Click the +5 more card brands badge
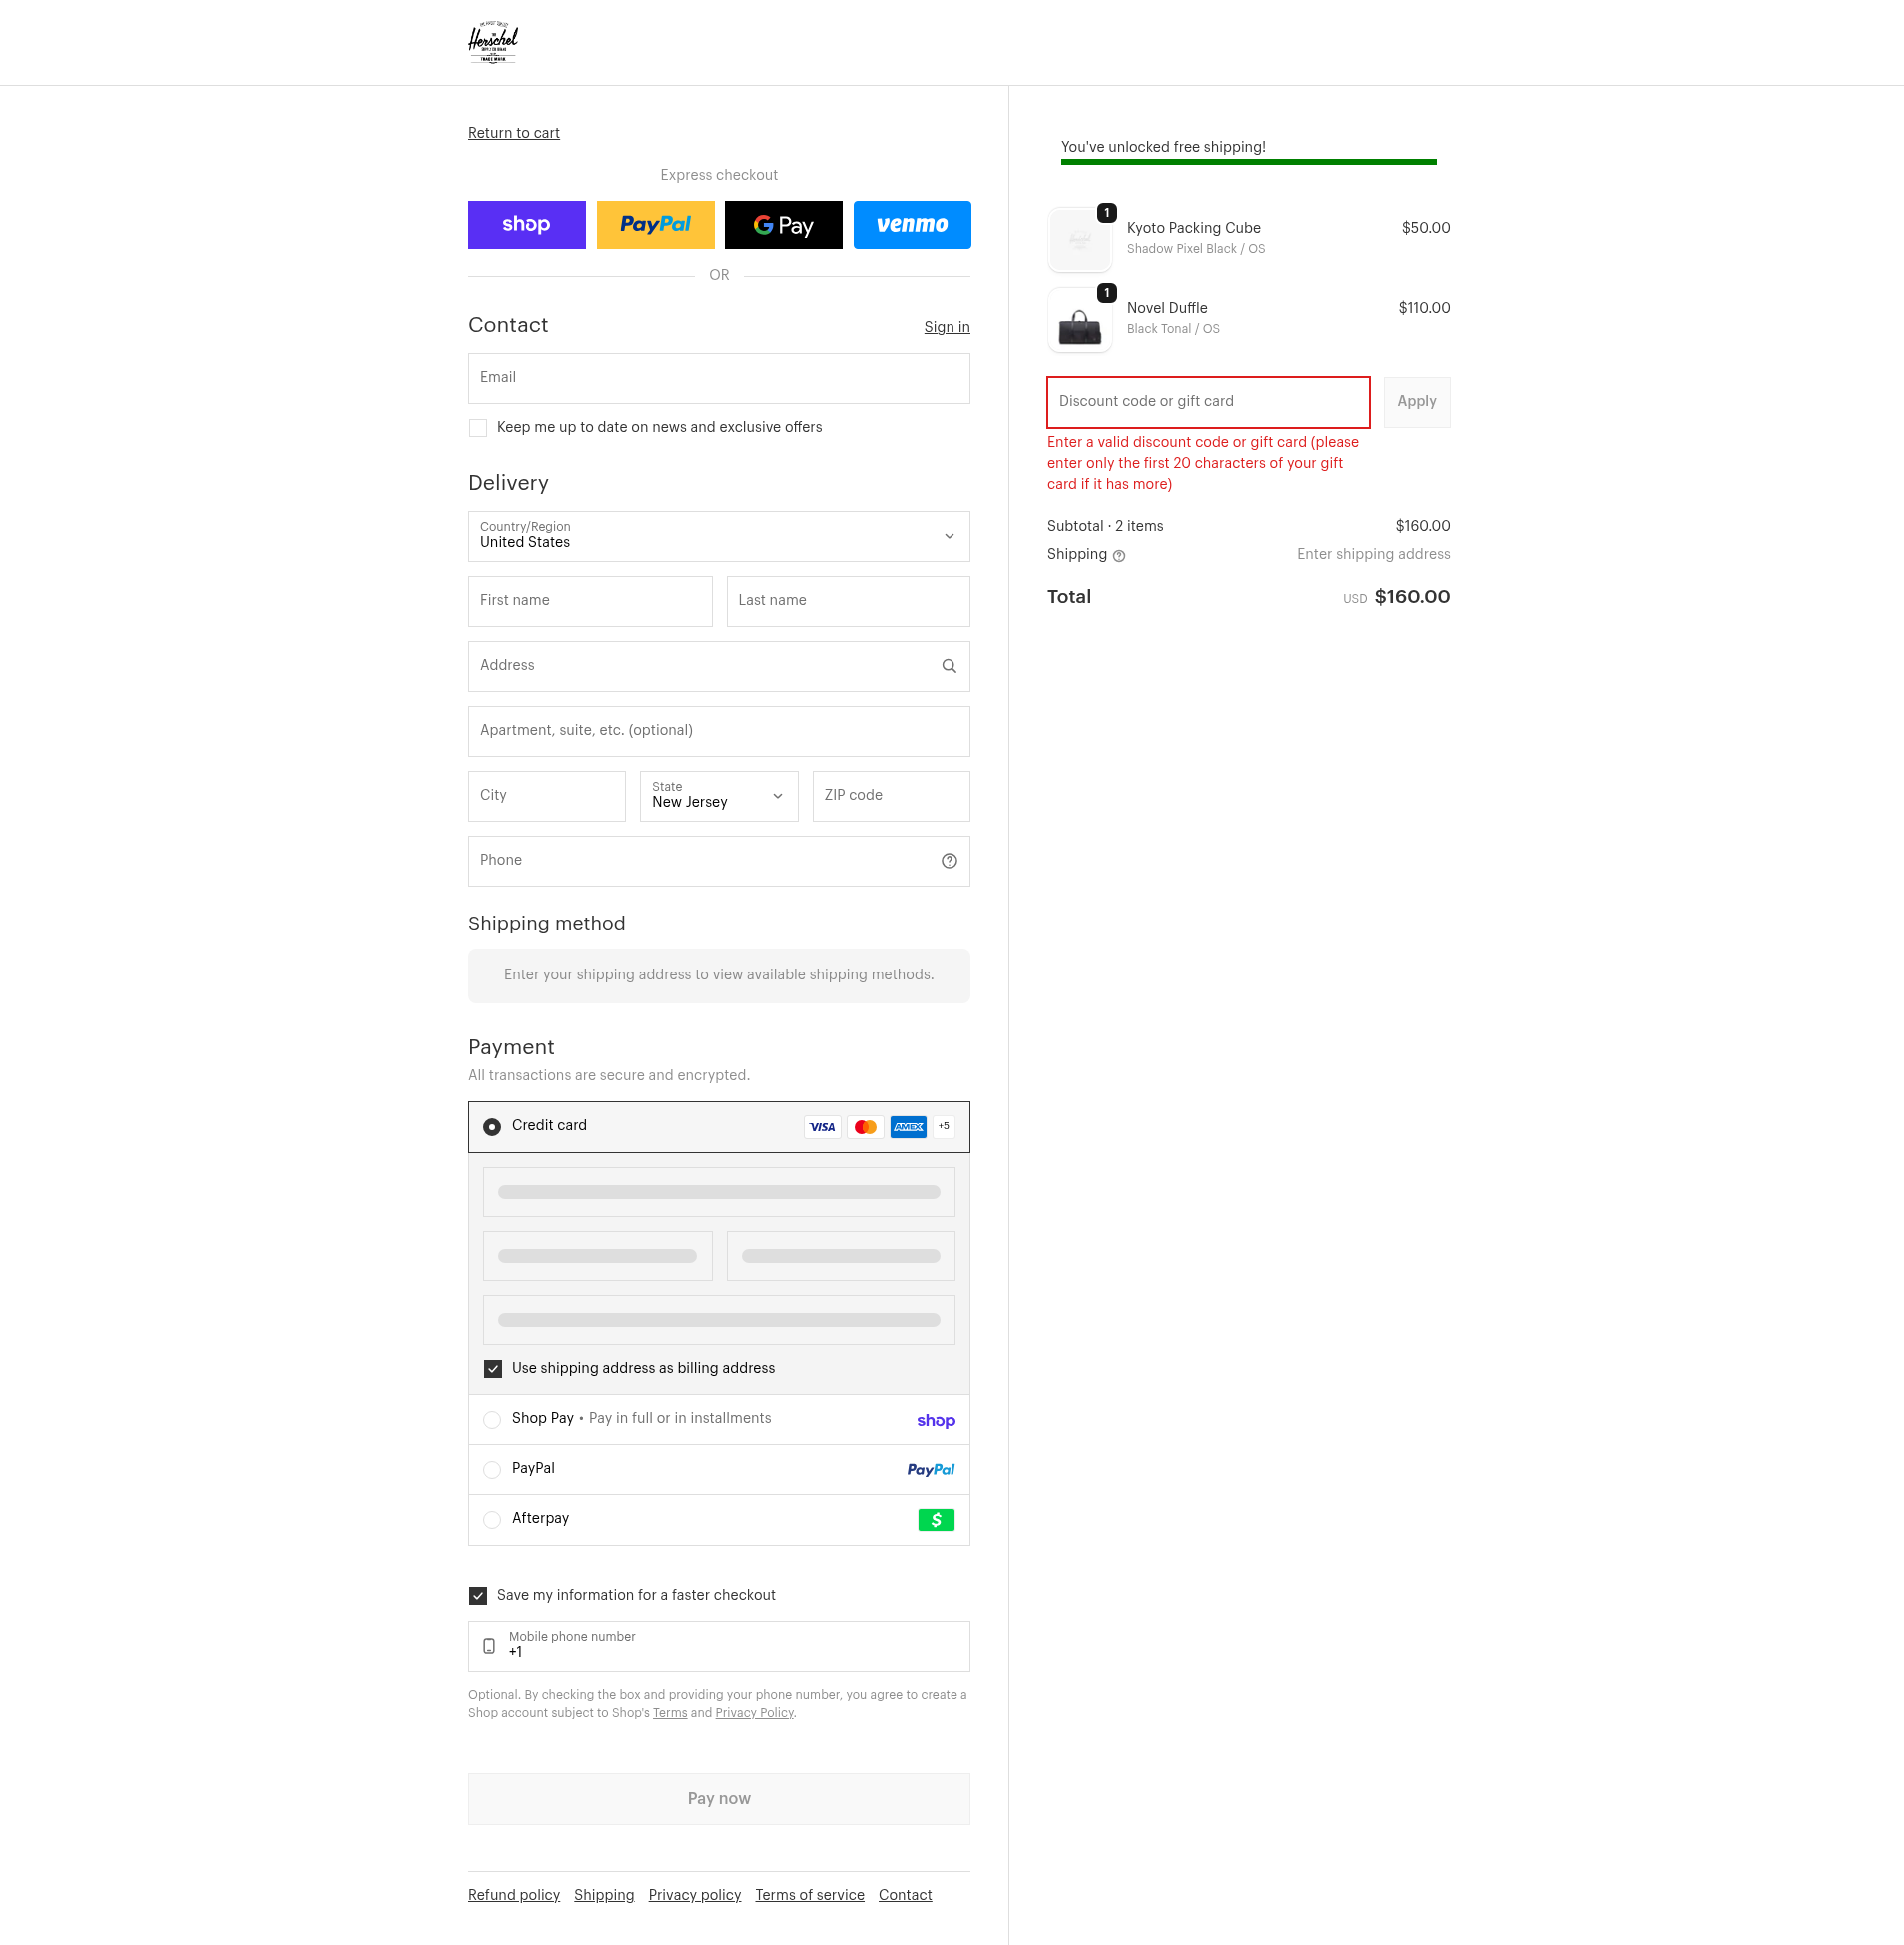The height and width of the screenshot is (1945, 1904). [943, 1127]
